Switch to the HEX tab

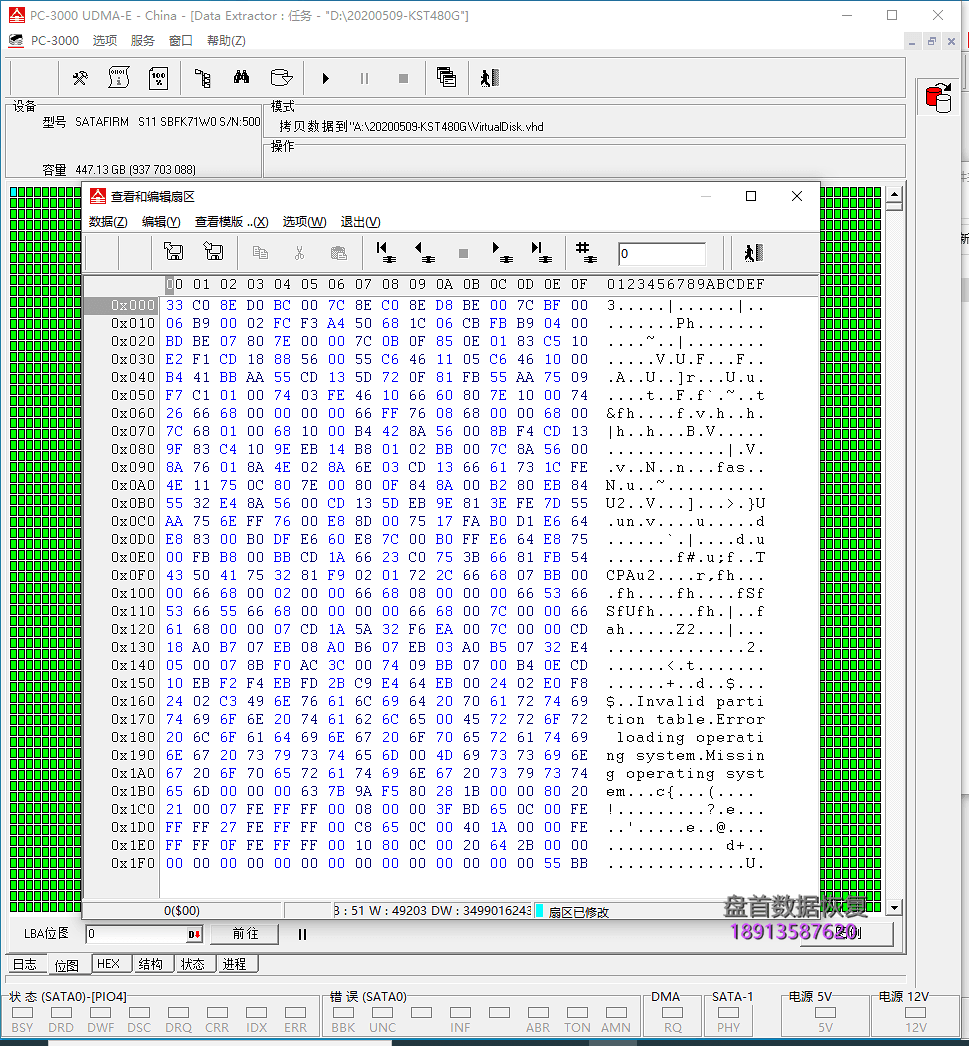tap(109, 964)
